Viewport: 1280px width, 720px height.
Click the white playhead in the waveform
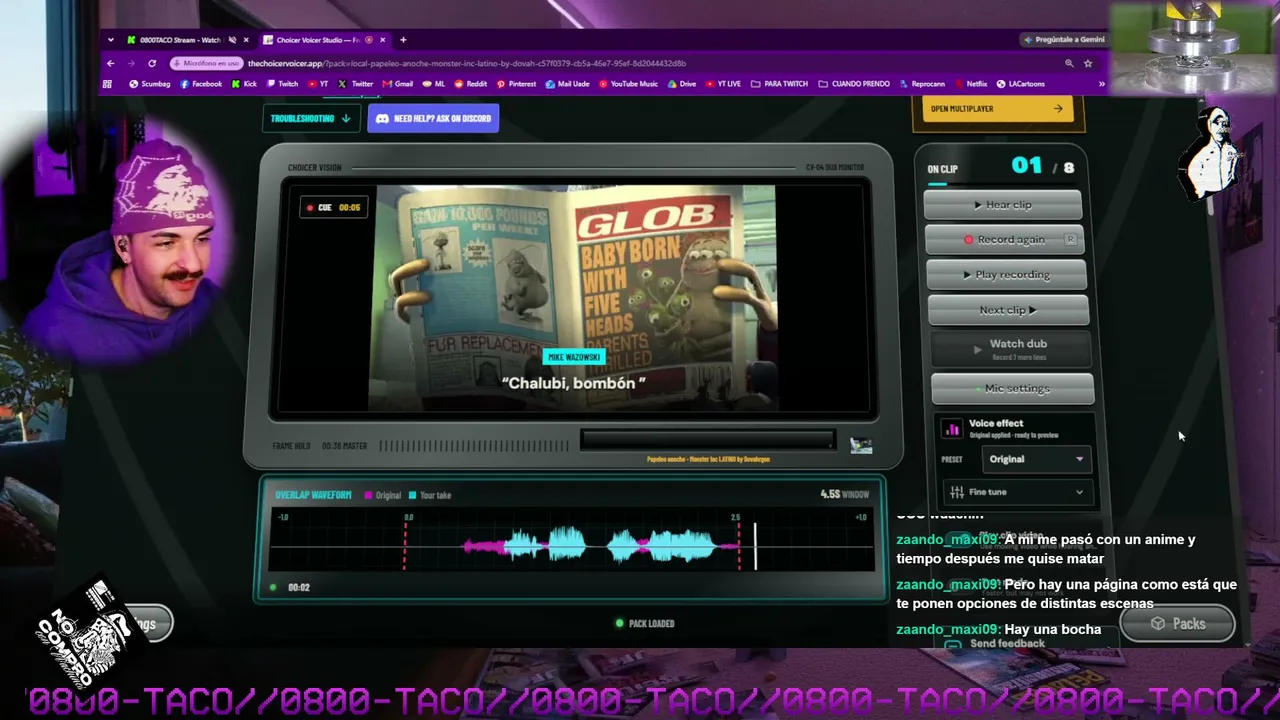point(755,546)
